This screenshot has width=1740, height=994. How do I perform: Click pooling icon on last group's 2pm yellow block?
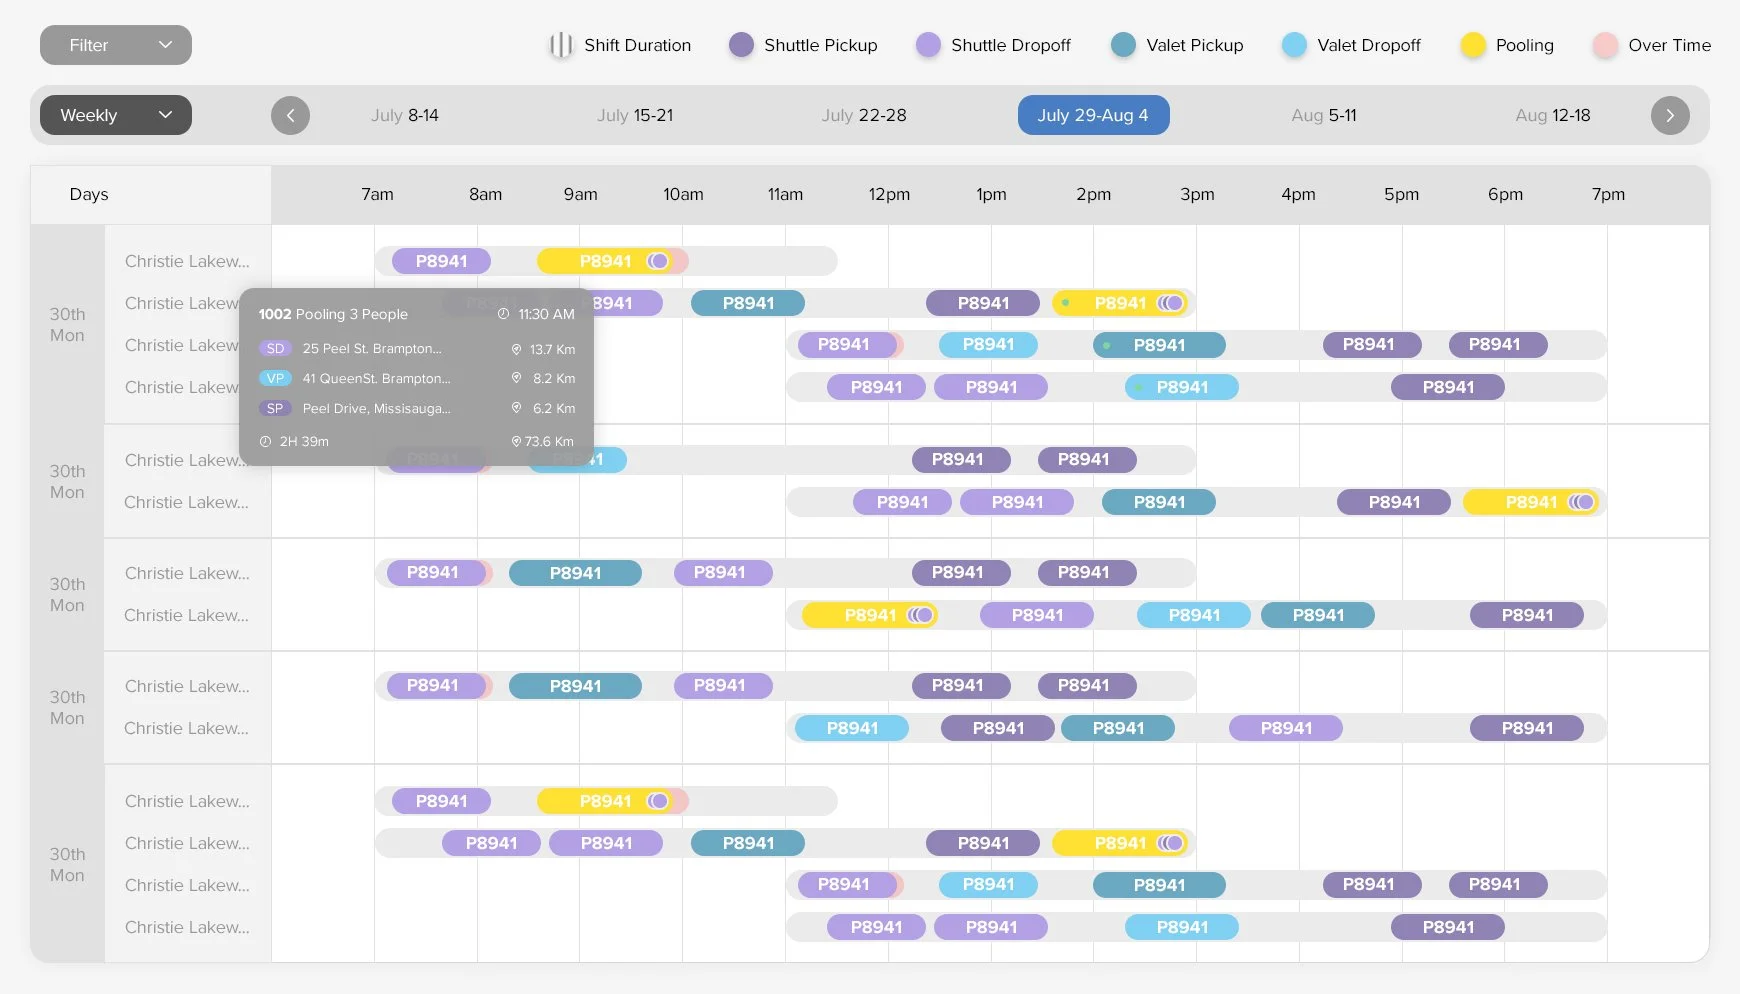tap(1171, 843)
